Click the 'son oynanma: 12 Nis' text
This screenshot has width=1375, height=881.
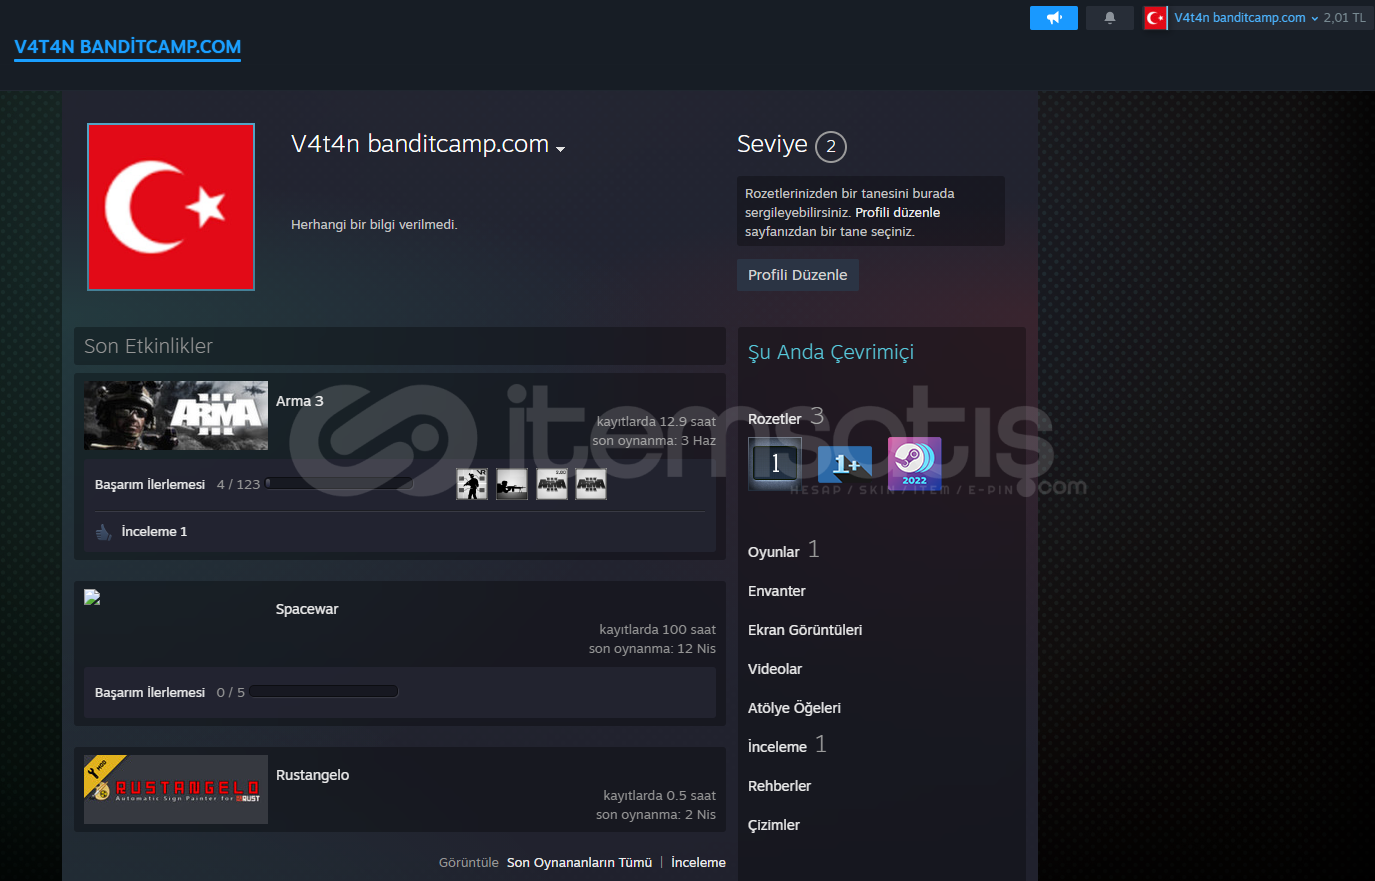point(652,649)
